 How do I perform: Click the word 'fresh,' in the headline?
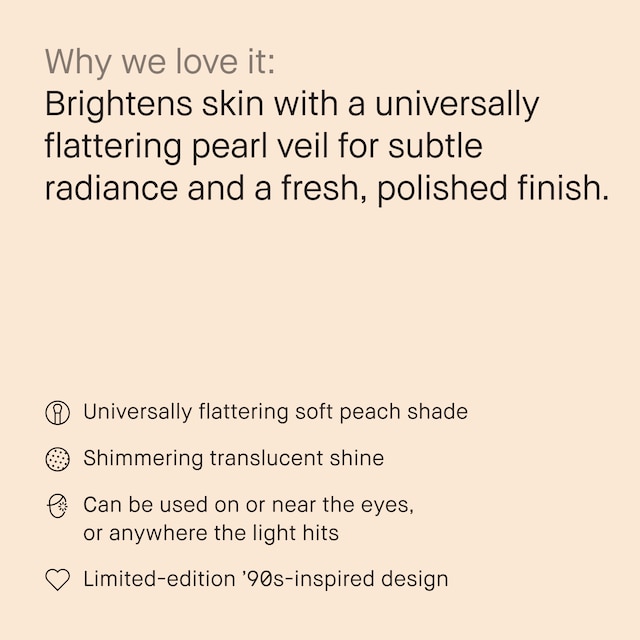click(324, 189)
